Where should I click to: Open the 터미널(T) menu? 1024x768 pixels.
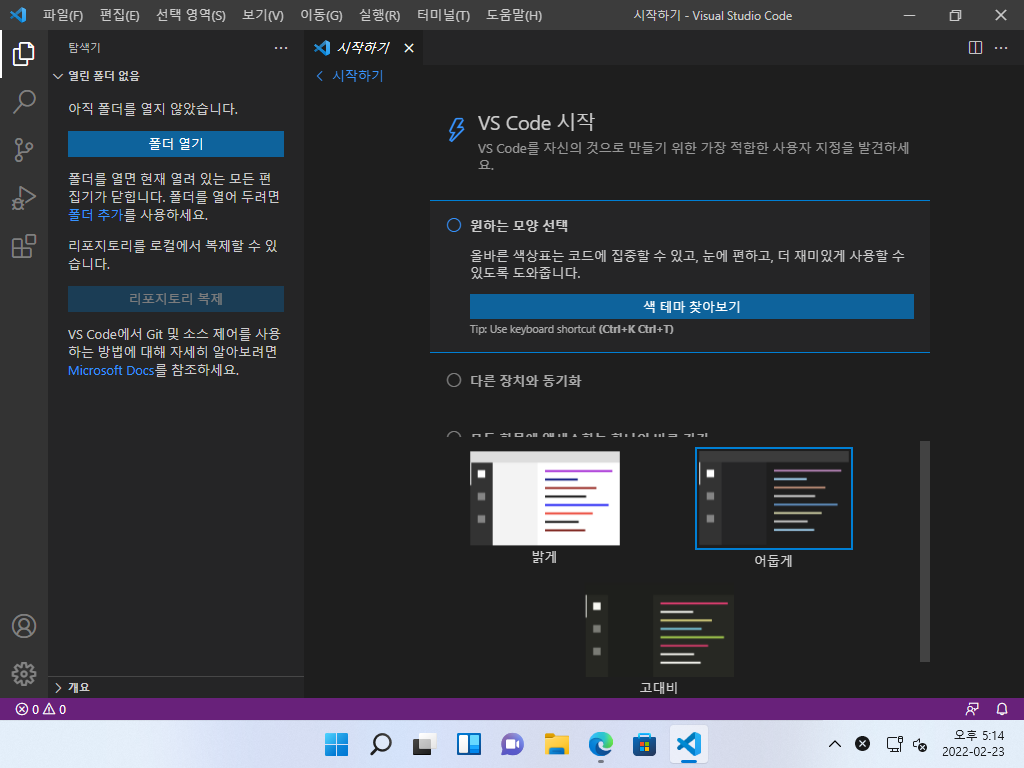(x=443, y=15)
